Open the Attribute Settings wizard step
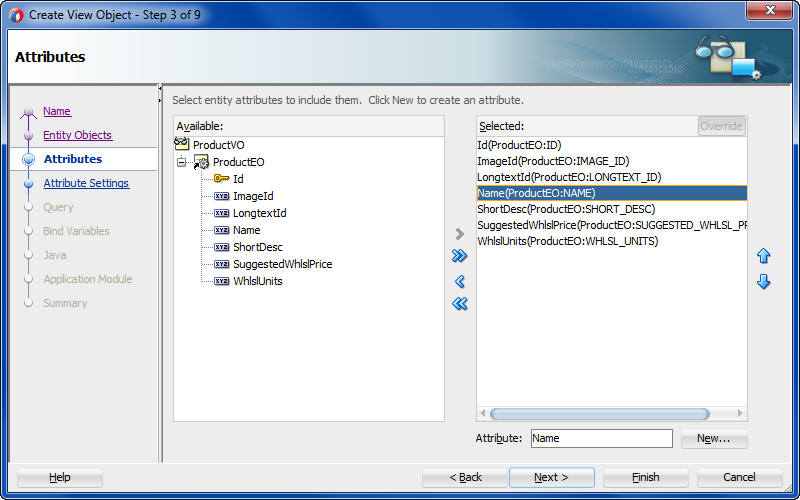Screen dimensions: 800x500 (86, 183)
